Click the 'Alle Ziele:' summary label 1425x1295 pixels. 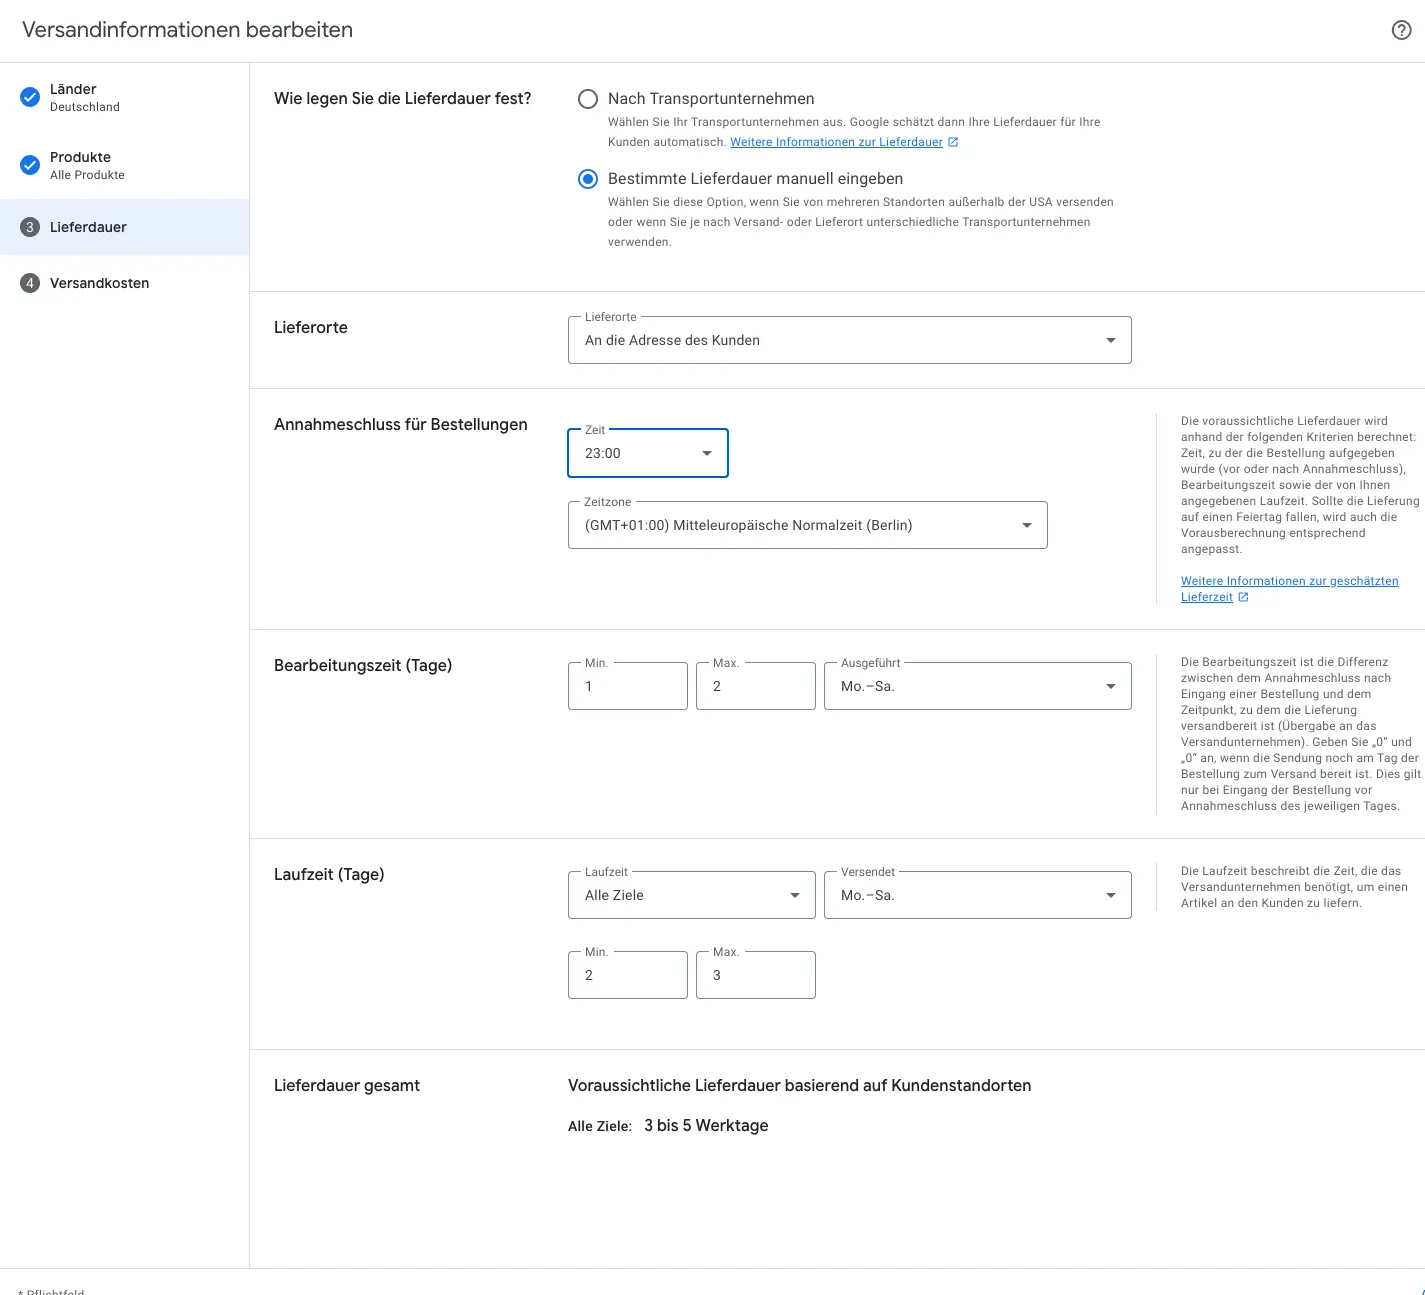coord(600,1126)
